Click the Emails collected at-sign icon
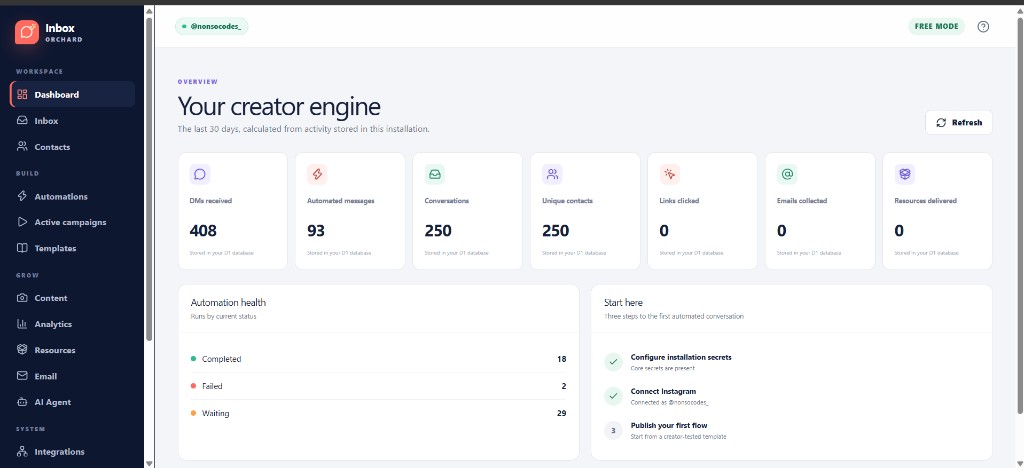Screen dimensions: 1024x468 (788, 174)
